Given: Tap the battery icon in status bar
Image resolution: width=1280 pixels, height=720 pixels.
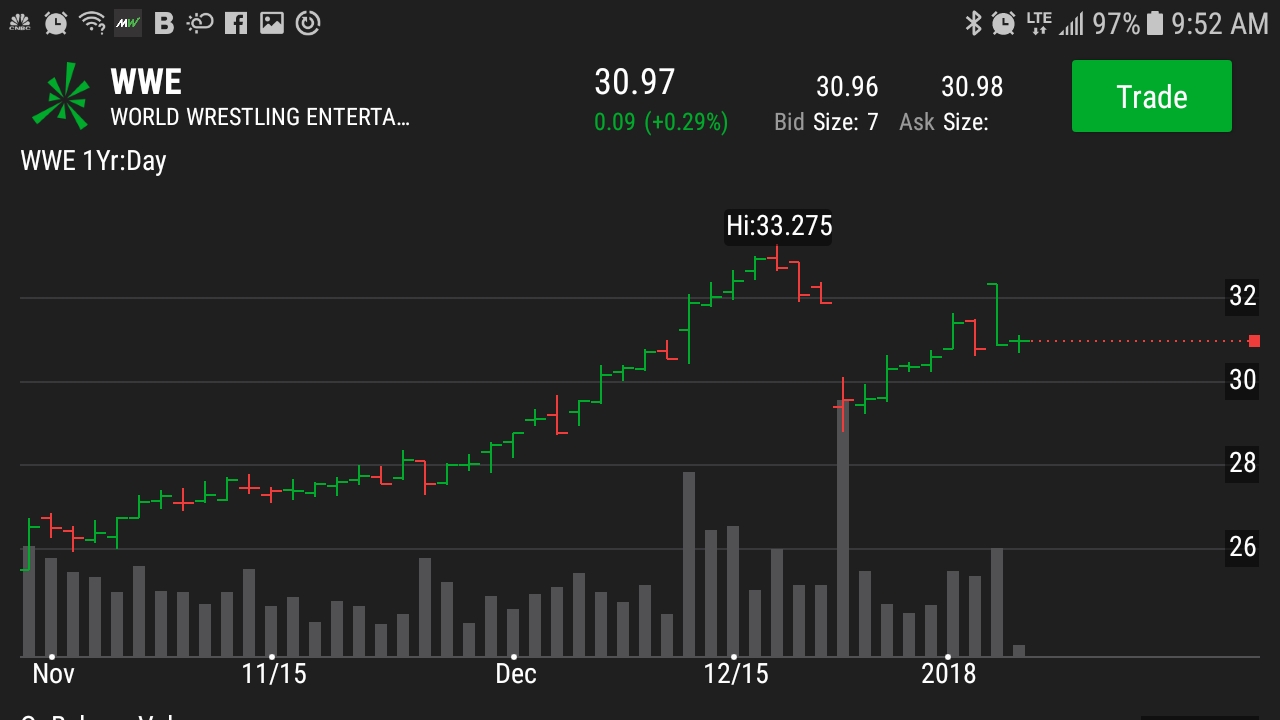Looking at the screenshot, I should 1155,23.
